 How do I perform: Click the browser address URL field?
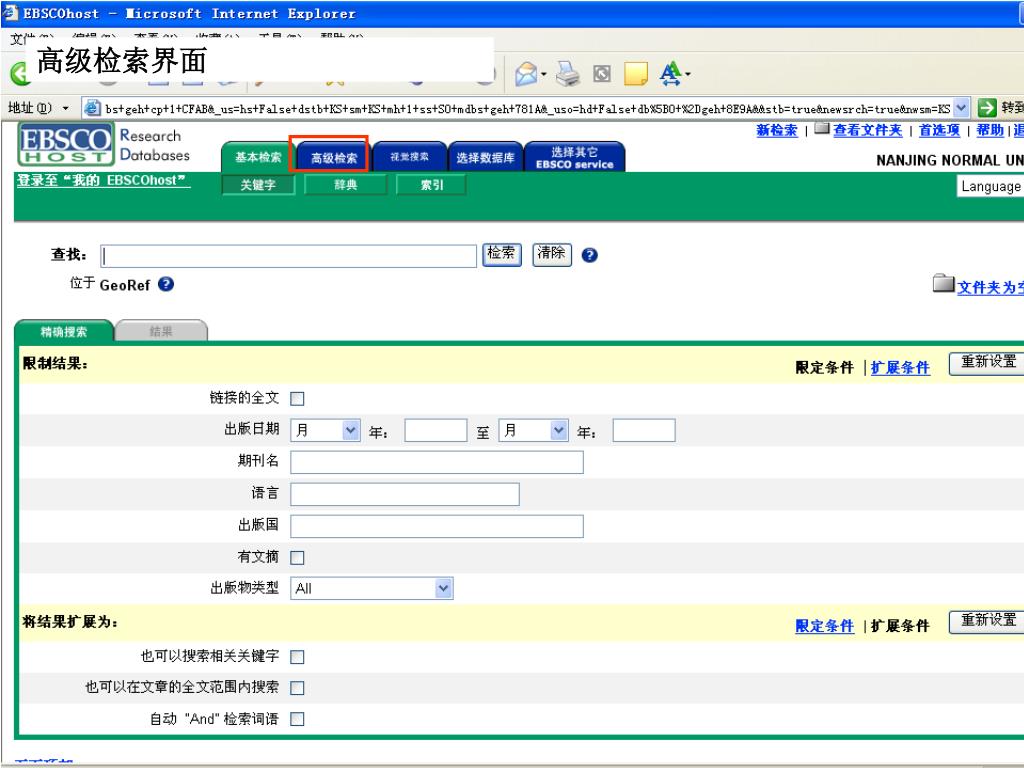pyautogui.click(x=527, y=108)
